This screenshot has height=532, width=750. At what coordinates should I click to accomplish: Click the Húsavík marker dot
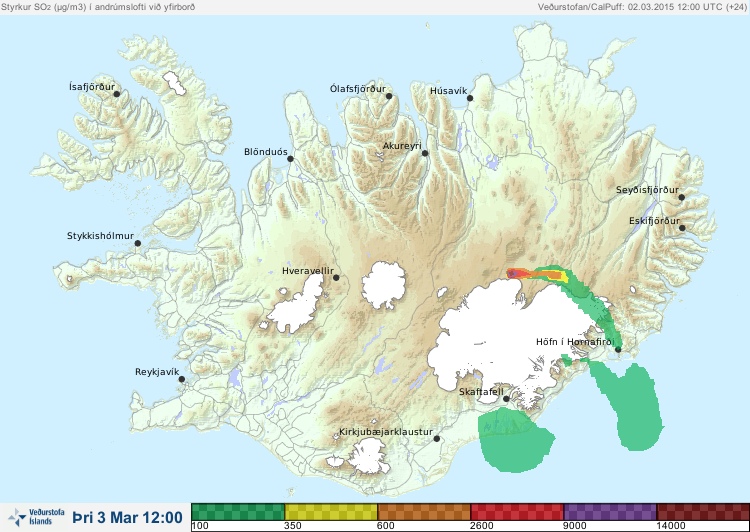point(470,98)
